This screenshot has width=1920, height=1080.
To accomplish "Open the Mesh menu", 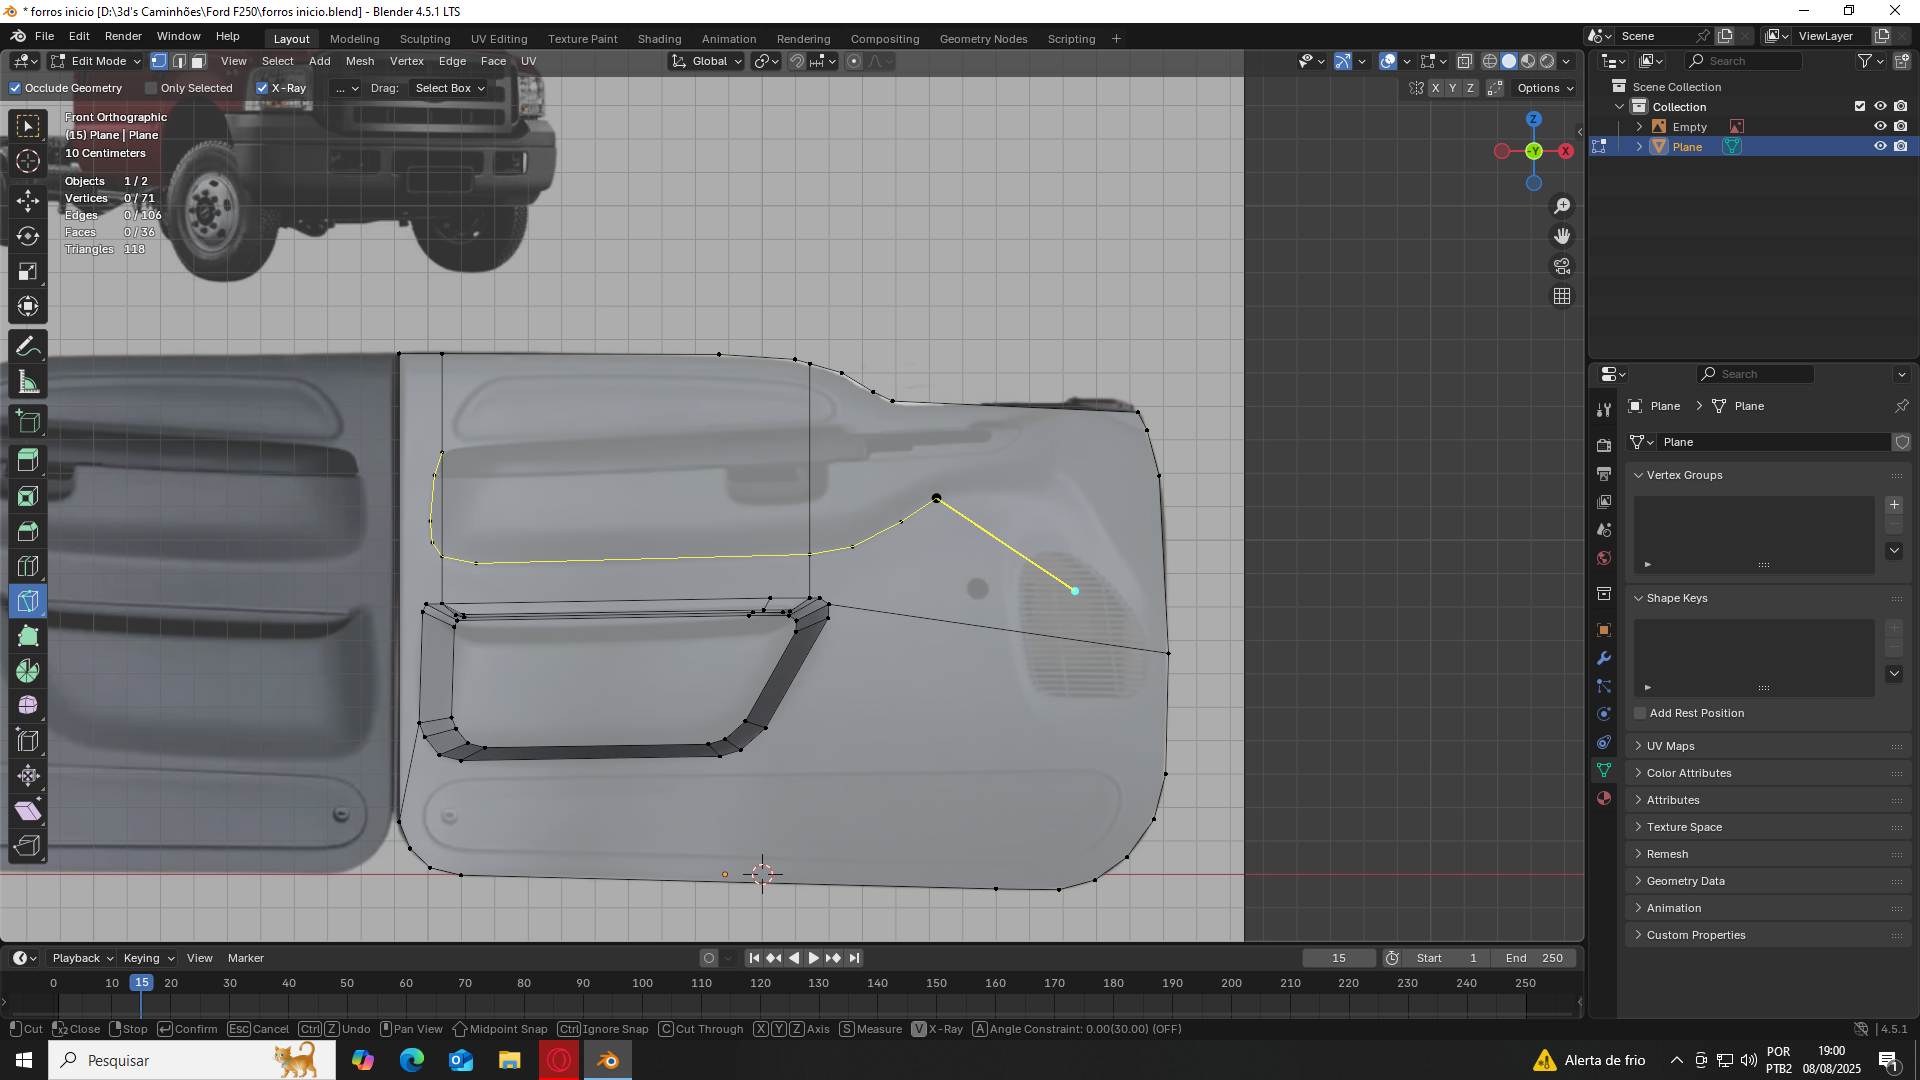I will click(360, 61).
